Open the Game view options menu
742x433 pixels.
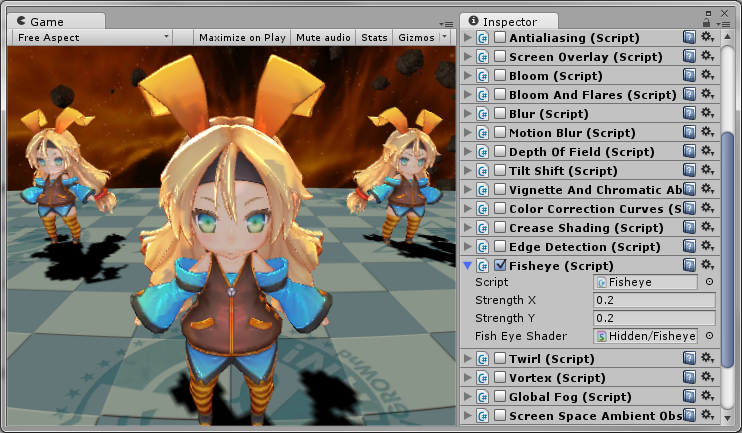click(x=446, y=24)
